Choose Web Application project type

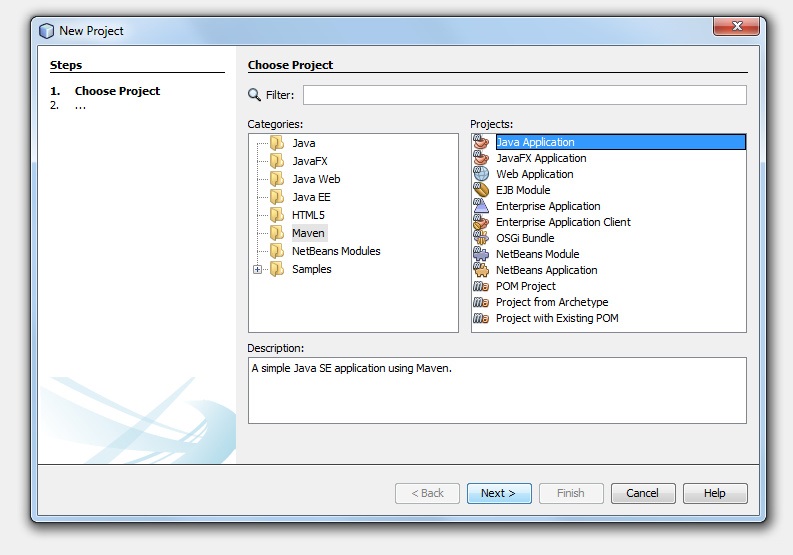[x=535, y=174]
